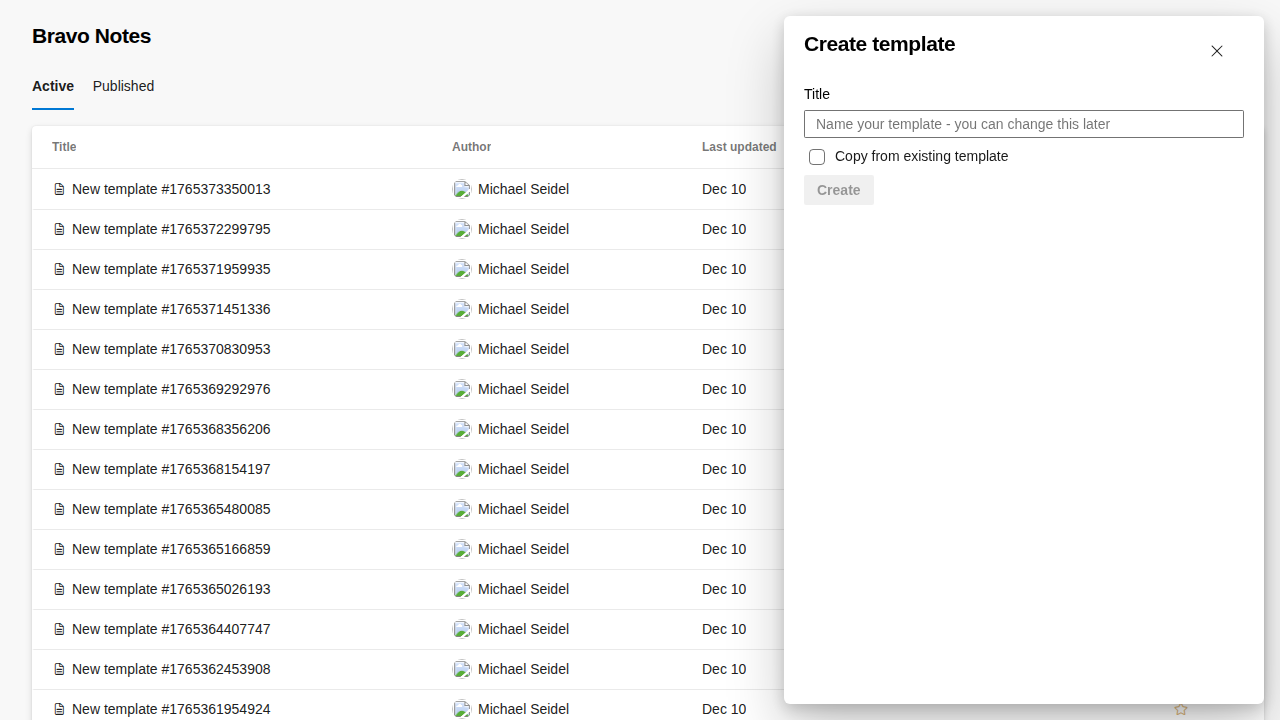Click document icon for template #1765373350013
This screenshot has width=1280, height=720.
(x=59, y=189)
